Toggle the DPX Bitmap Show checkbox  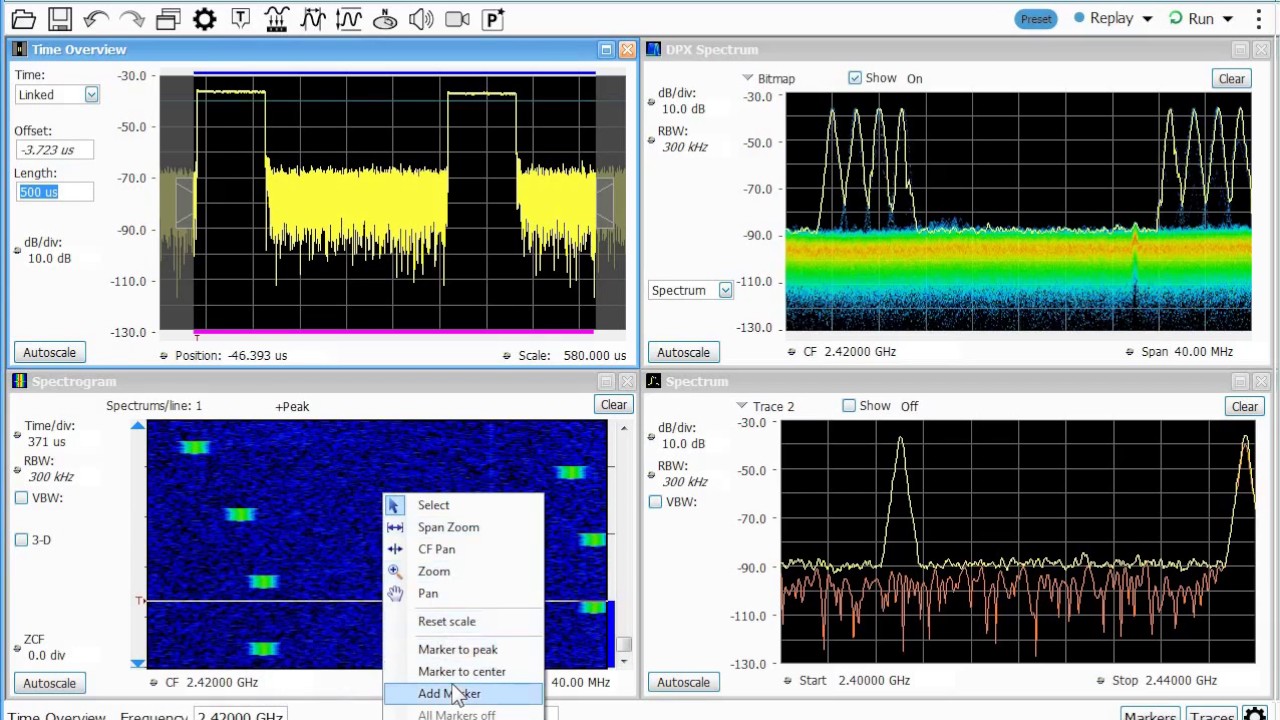coord(855,78)
